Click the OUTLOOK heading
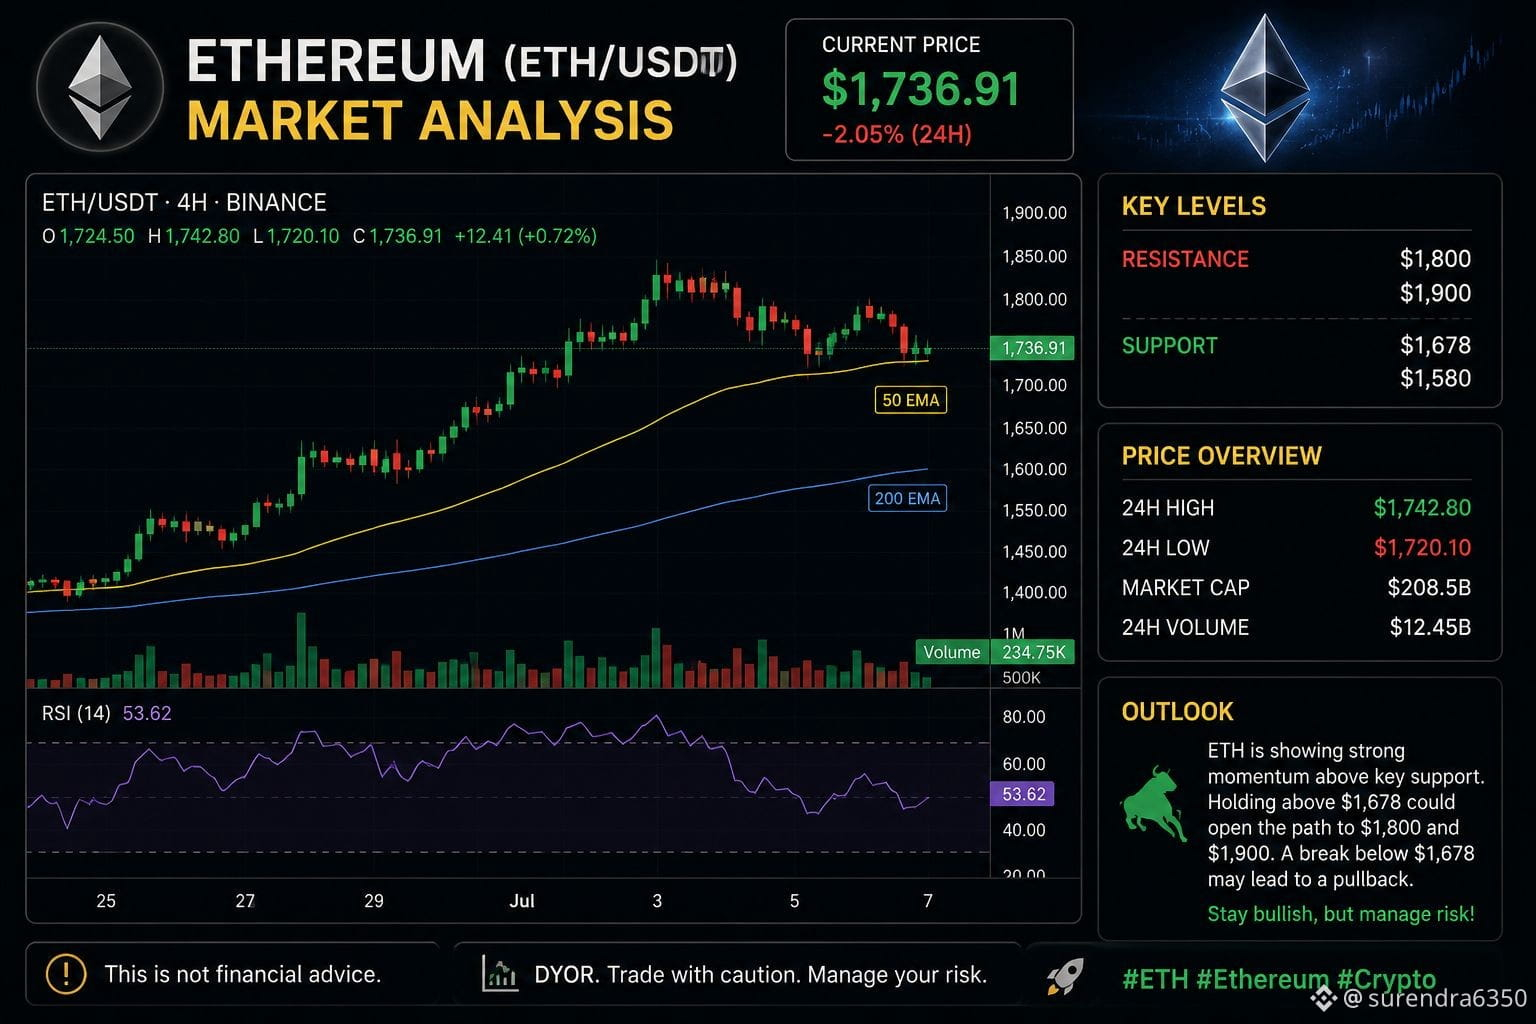 click(1177, 712)
